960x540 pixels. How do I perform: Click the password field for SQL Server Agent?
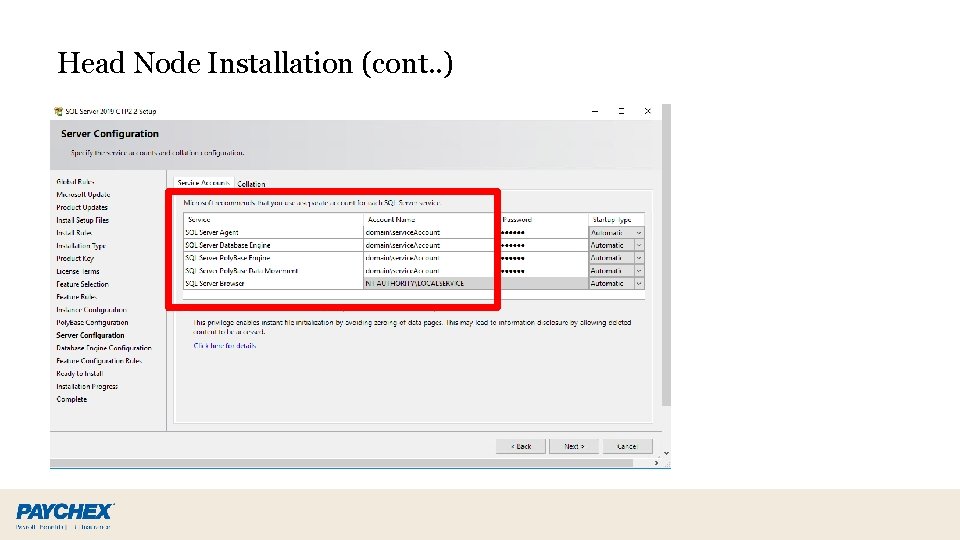pyautogui.click(x=544, y=233)
